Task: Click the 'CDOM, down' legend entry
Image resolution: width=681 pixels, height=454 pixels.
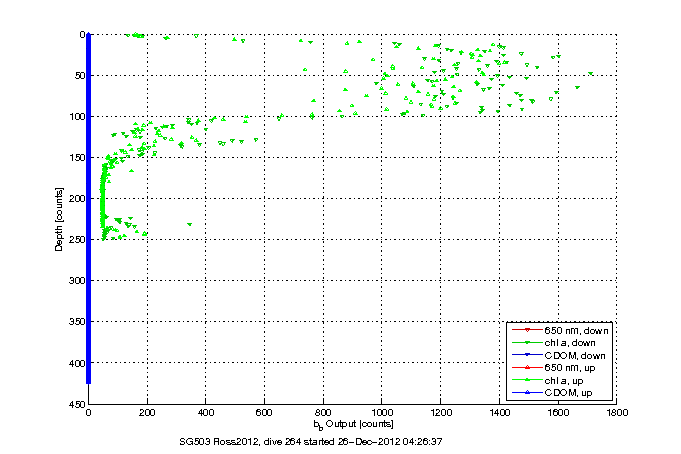Action: point(559,356)
